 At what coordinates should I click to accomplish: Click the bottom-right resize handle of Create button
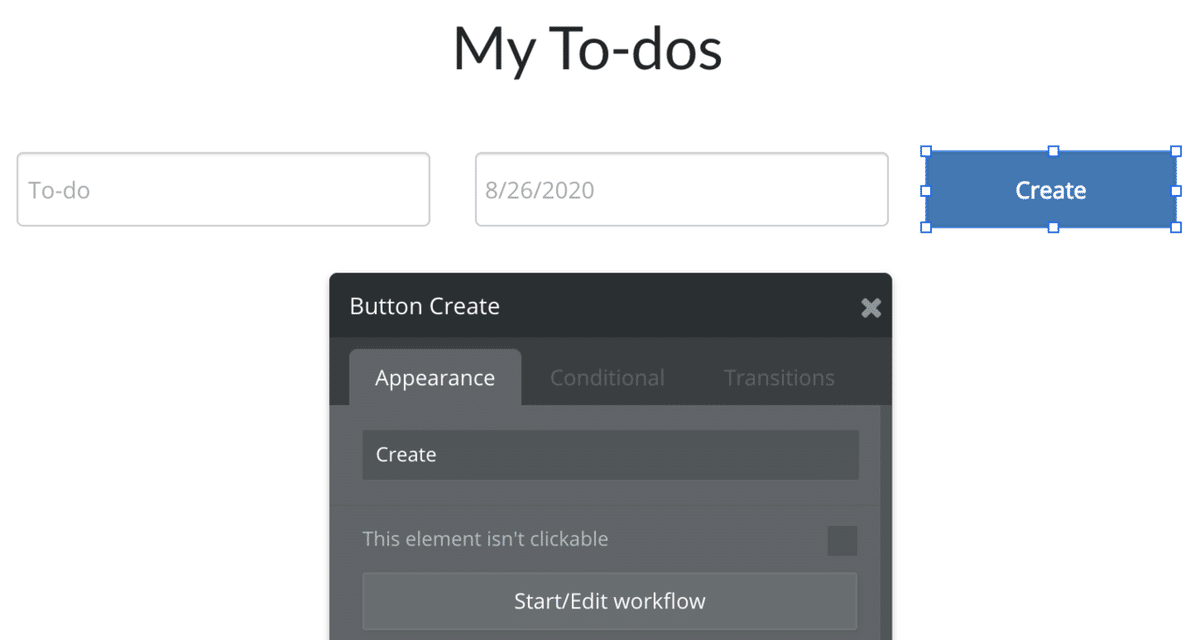[1176, 227]
